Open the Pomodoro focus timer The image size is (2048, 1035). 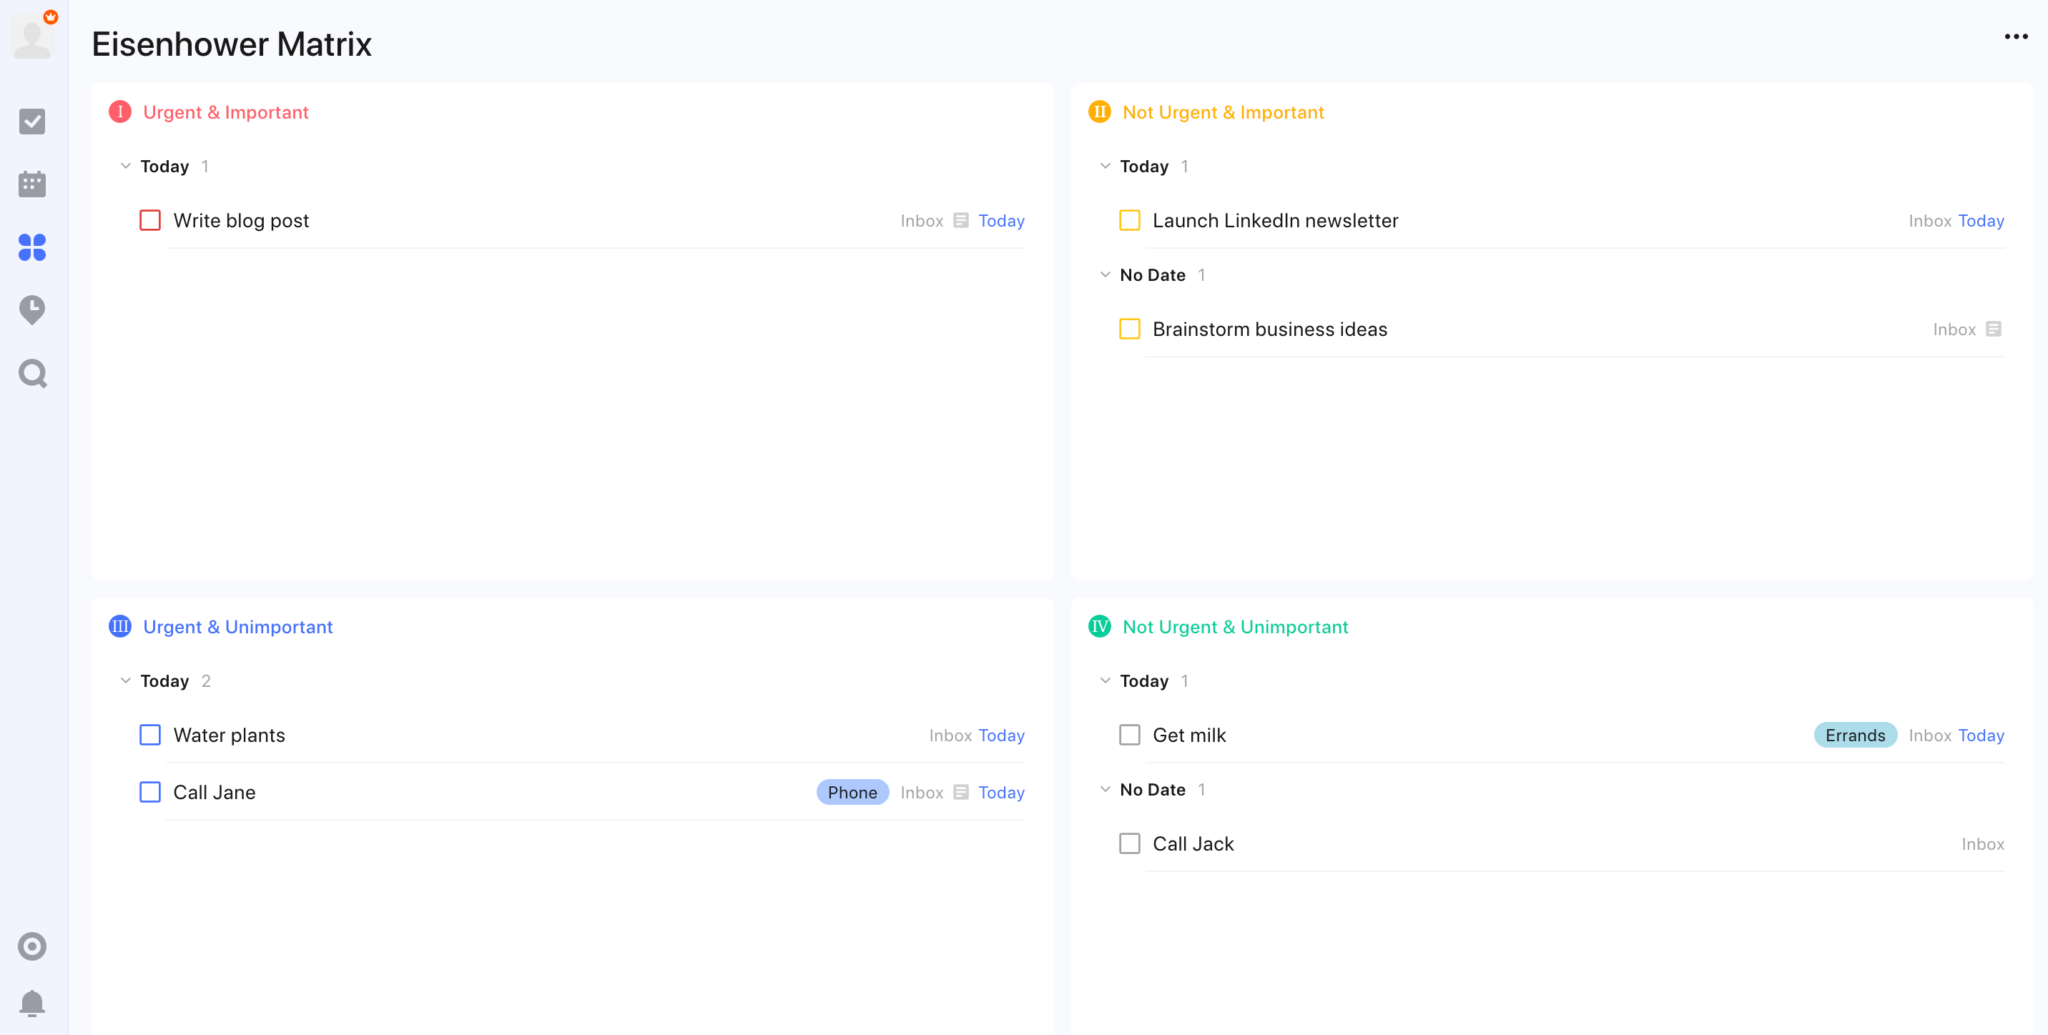coord(32,310)
